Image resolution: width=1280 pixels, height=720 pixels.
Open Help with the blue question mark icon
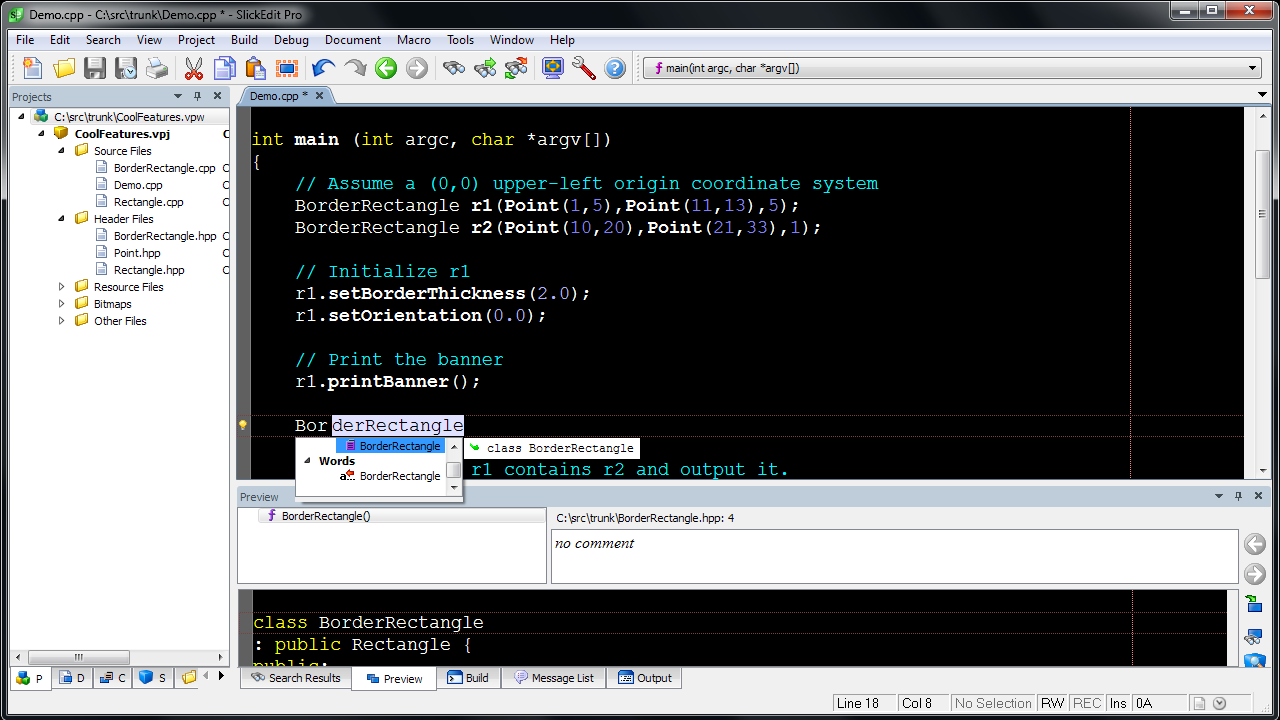point(615,68)
